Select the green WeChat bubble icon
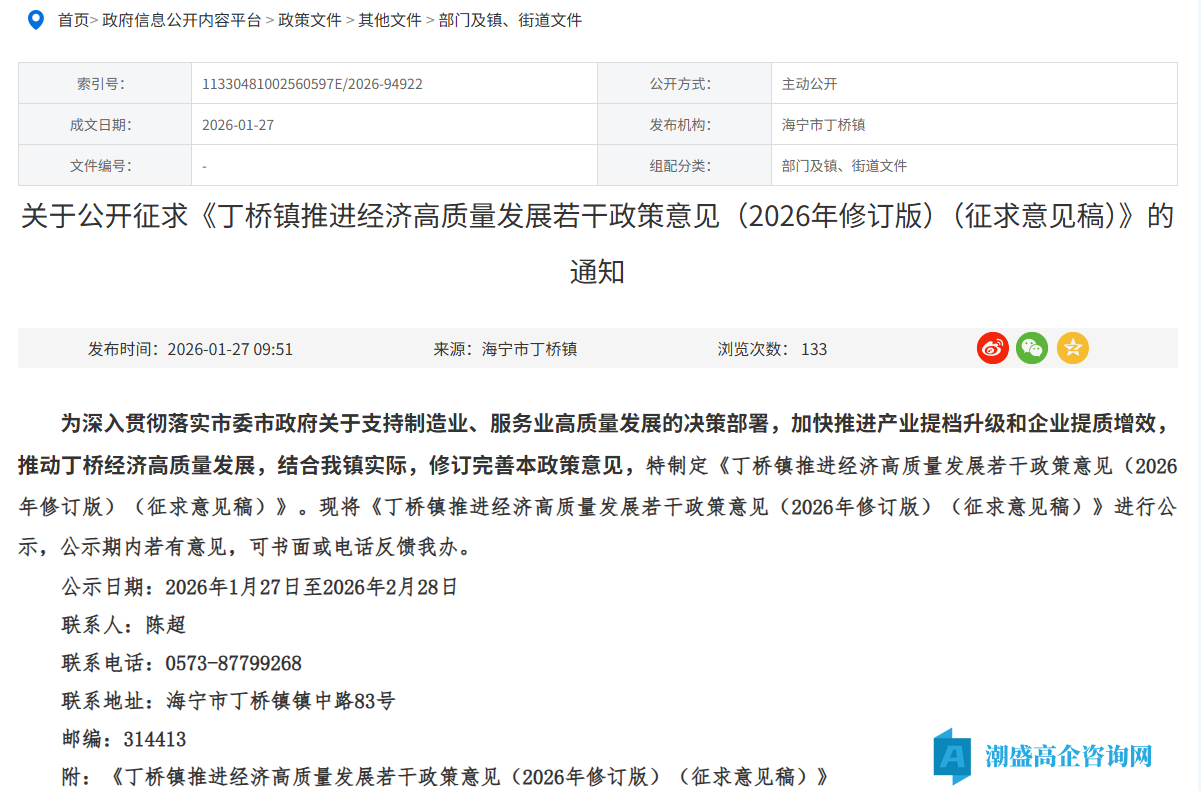This screenshot has width=1201, height=791. point(1032,348)
